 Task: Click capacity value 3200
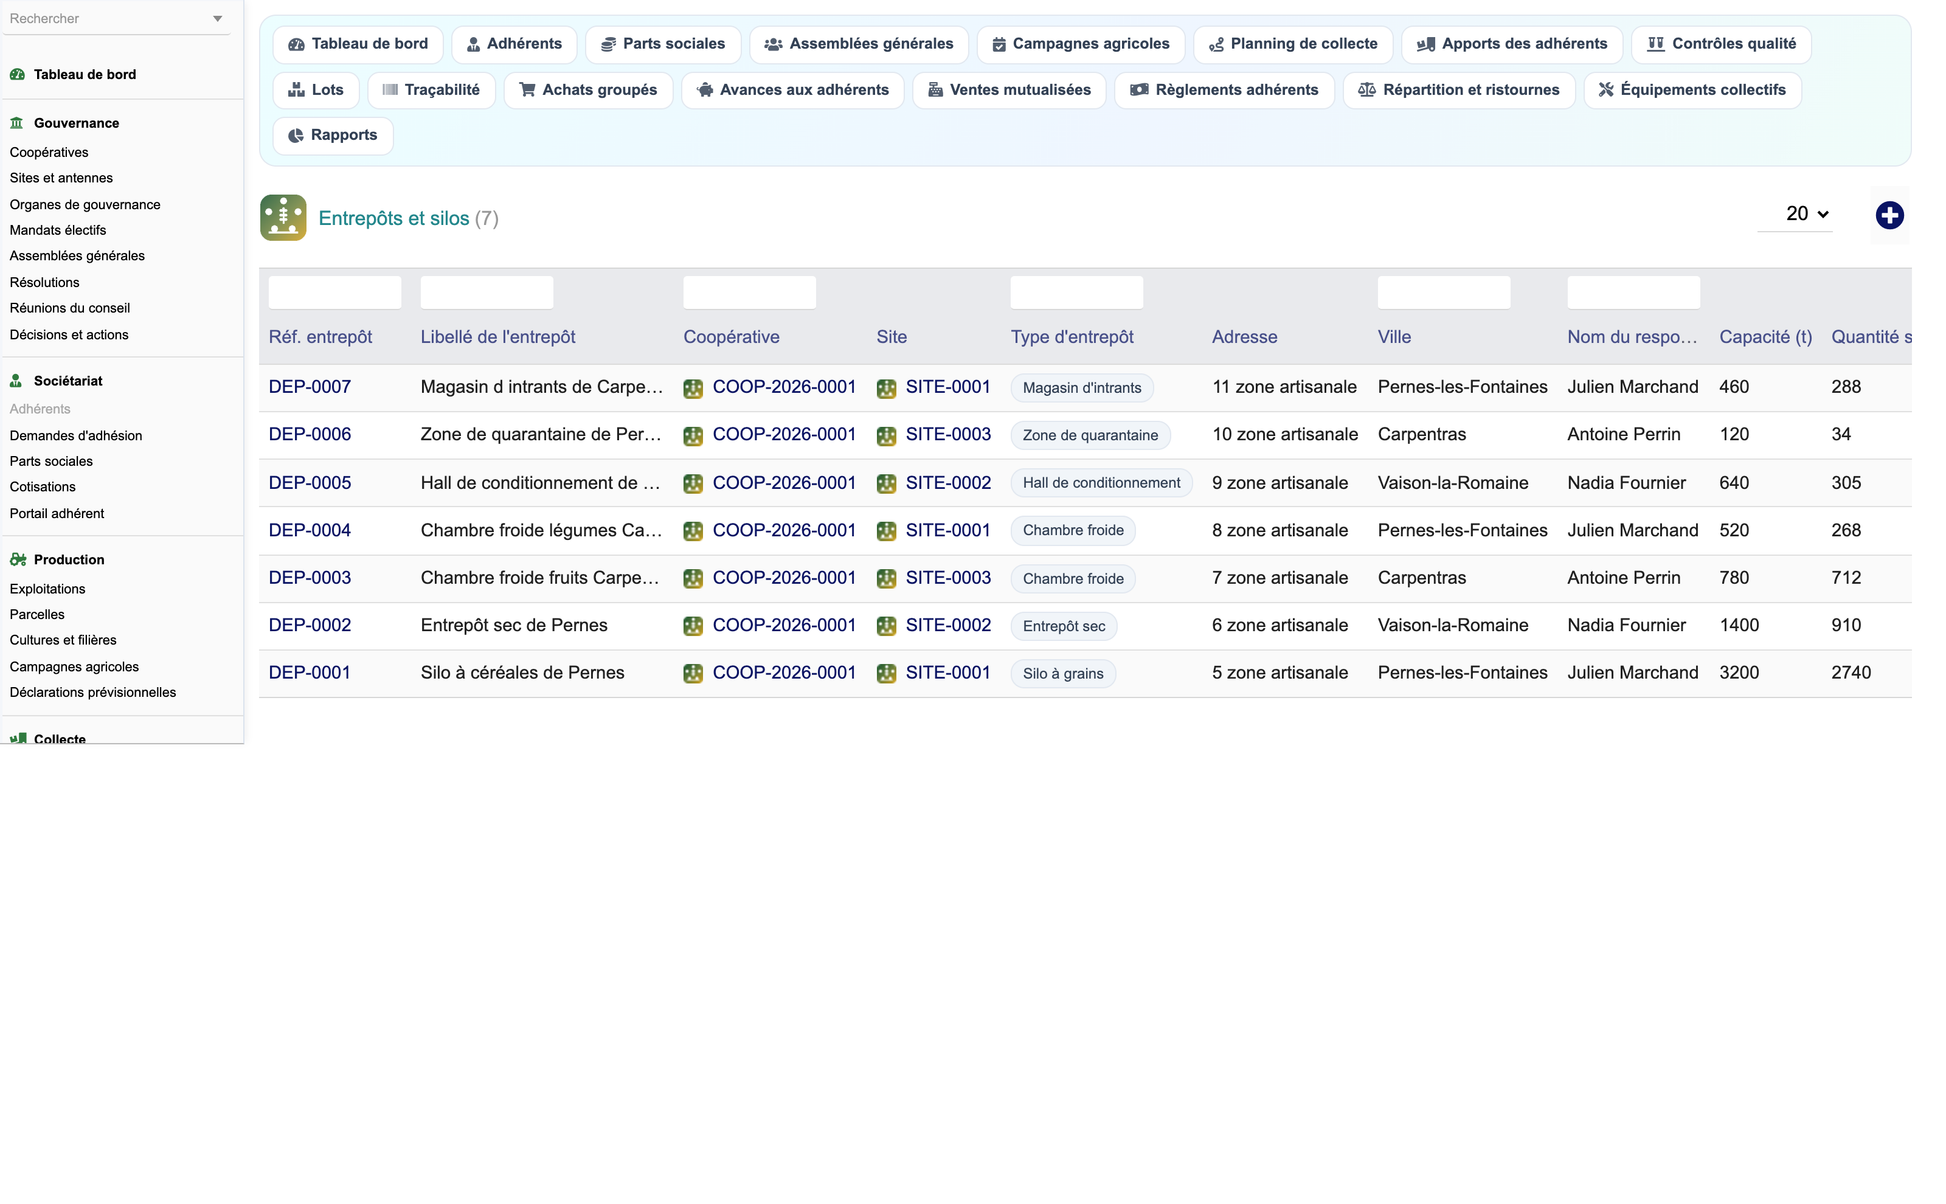[x=1739, y=673]
